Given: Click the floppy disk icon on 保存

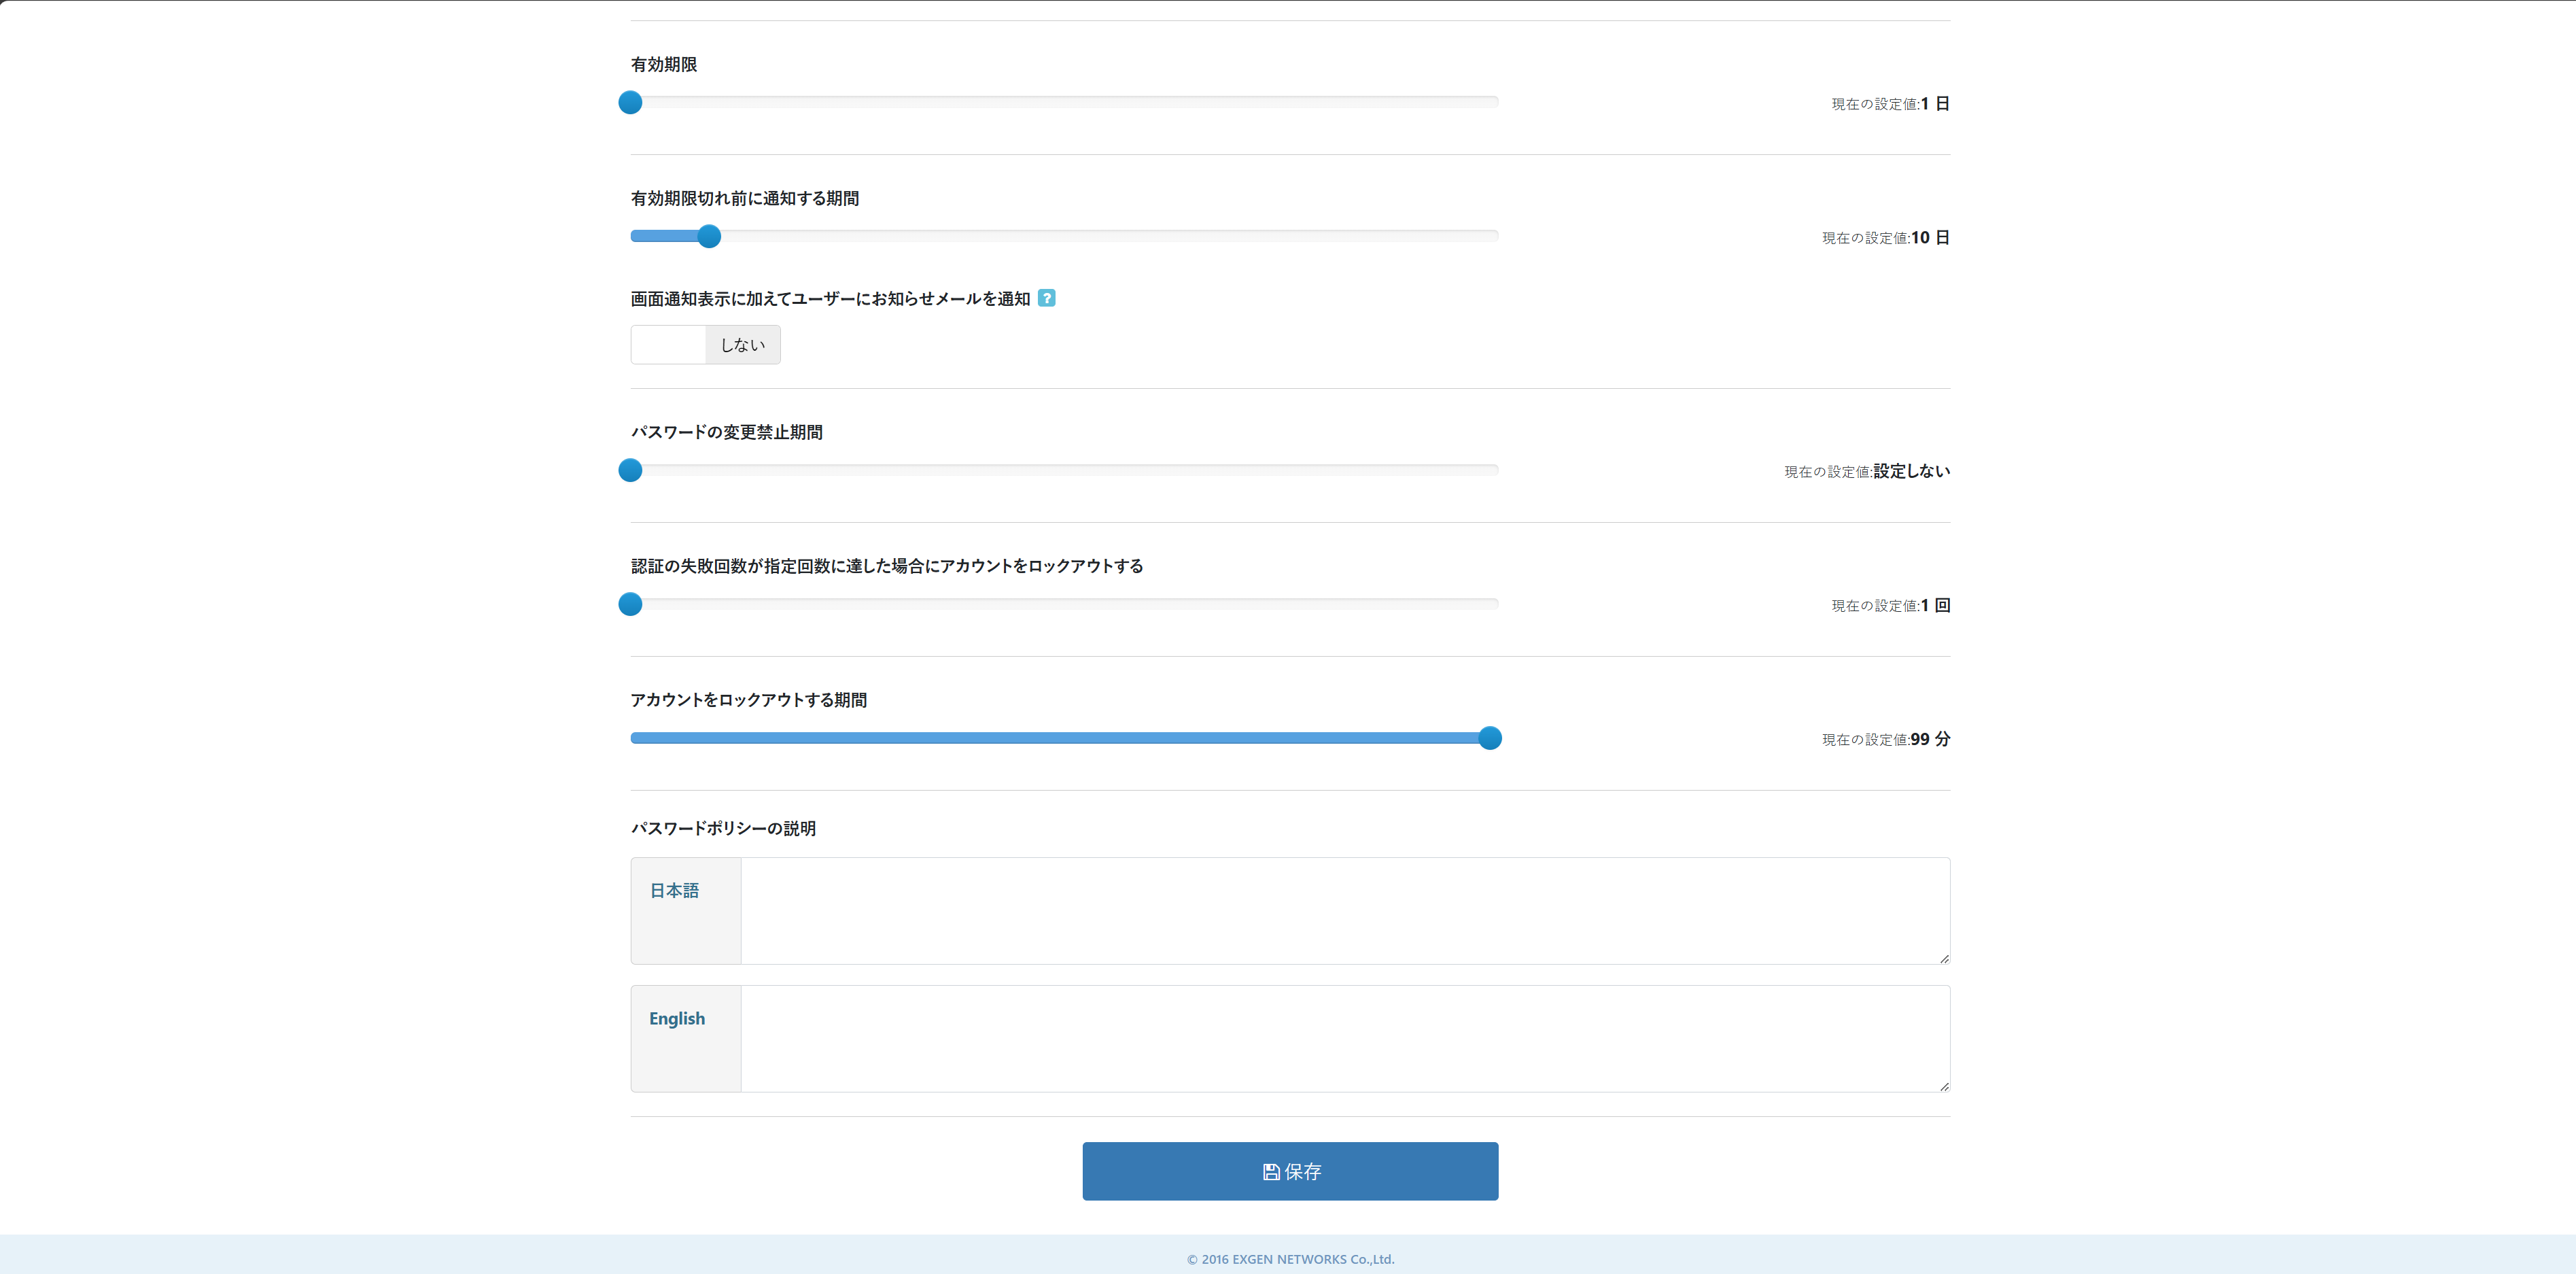Looking at the screenshot, I should click(x=1271, y=1171).
